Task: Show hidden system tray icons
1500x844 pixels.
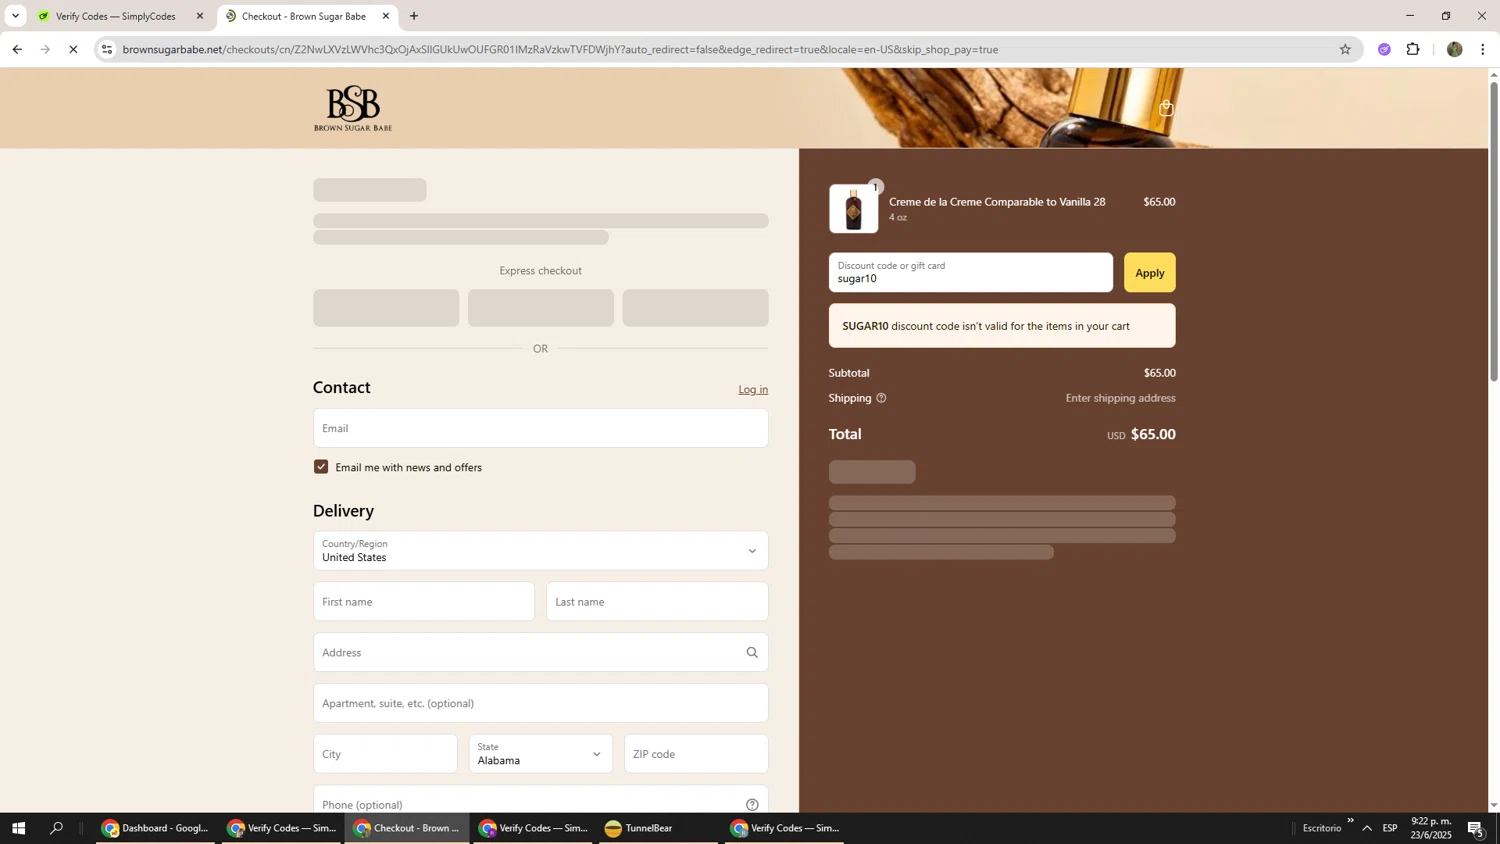Action: tap(1367, 828)
